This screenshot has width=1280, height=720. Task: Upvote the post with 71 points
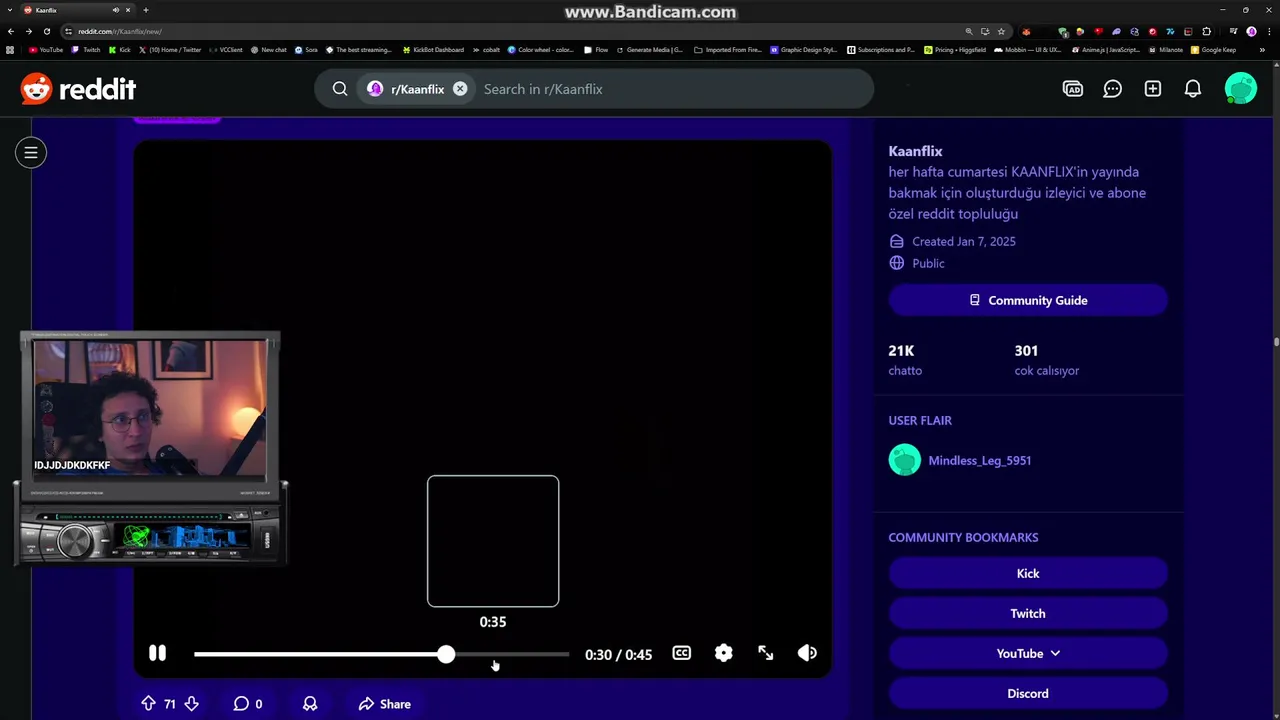148,704
